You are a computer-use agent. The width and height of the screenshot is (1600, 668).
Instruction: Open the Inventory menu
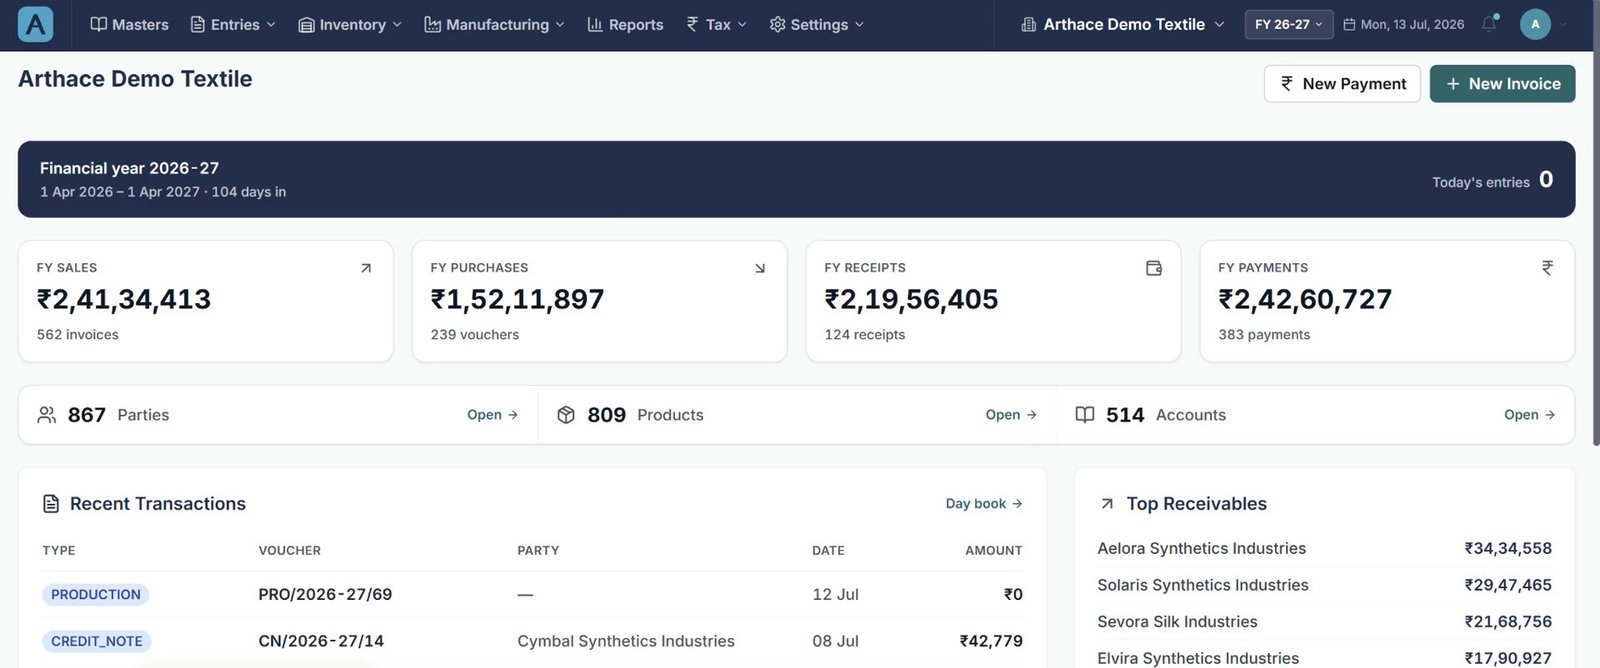click(x=350, y=24)
